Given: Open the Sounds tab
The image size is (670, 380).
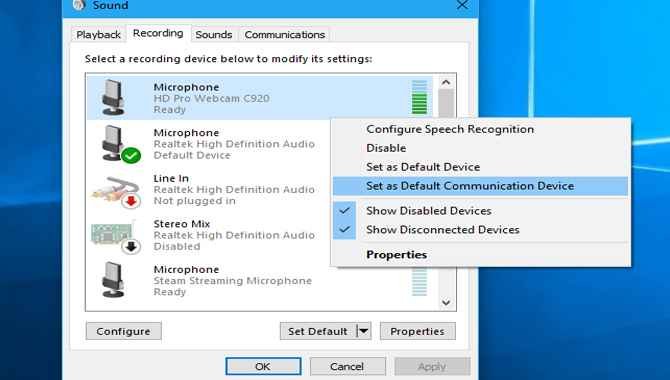Looking at the screenshot, I should 214,35.
